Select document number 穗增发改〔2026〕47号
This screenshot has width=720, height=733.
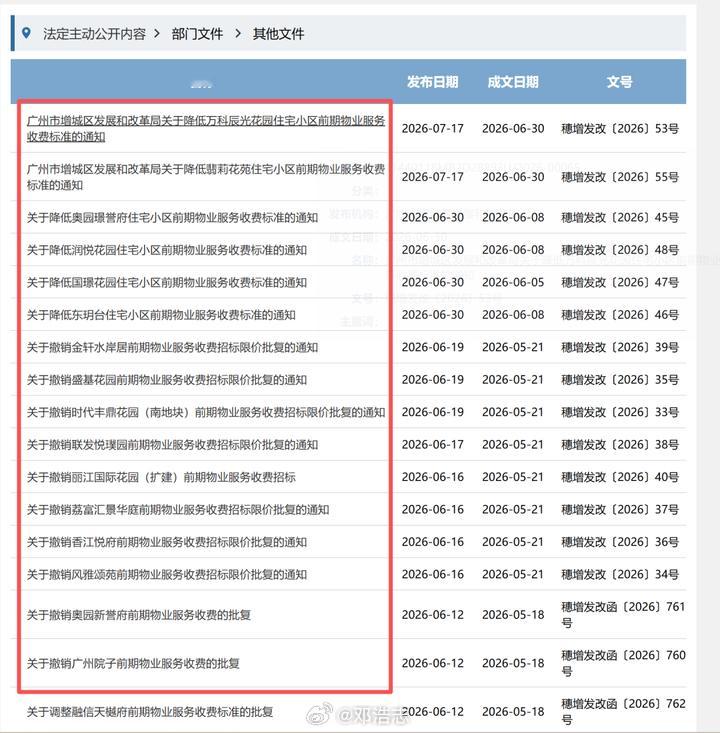[619, 282]
